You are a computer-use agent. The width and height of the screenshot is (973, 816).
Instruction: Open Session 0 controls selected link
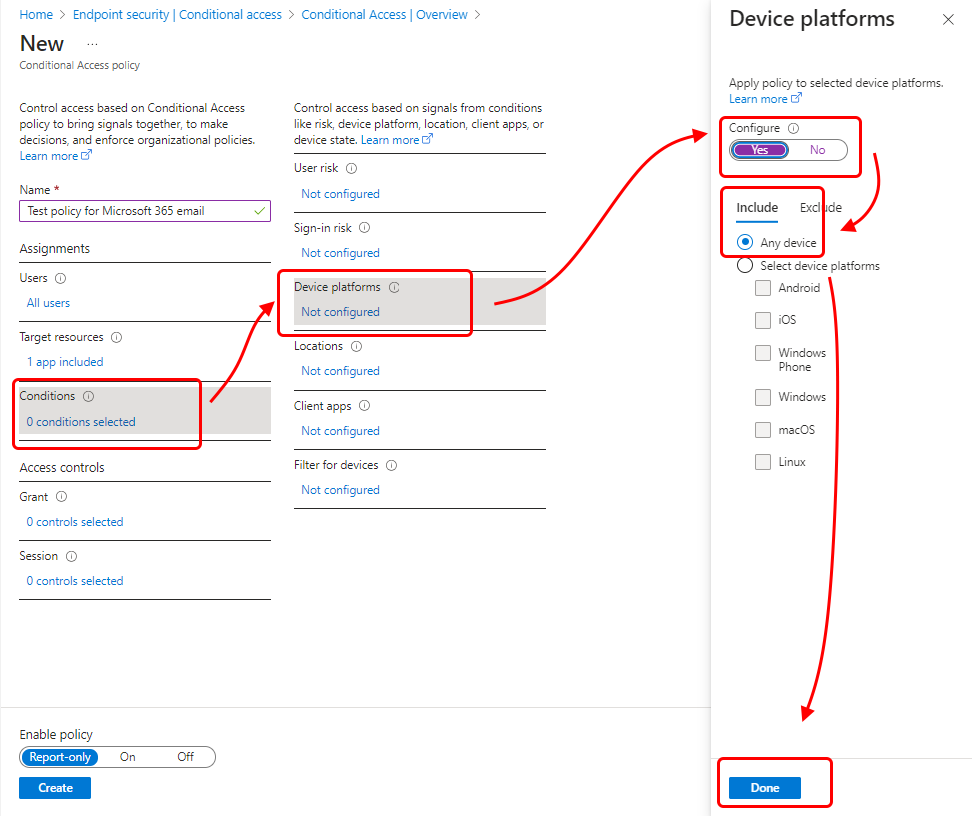74,581
